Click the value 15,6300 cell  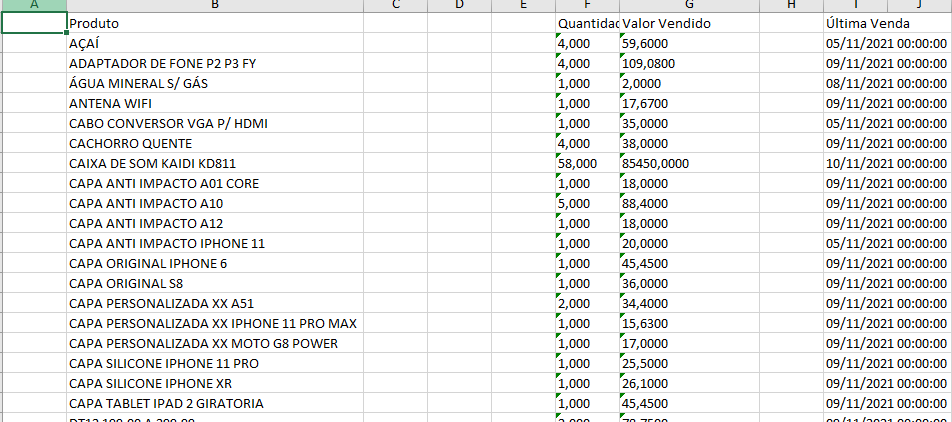690,324
